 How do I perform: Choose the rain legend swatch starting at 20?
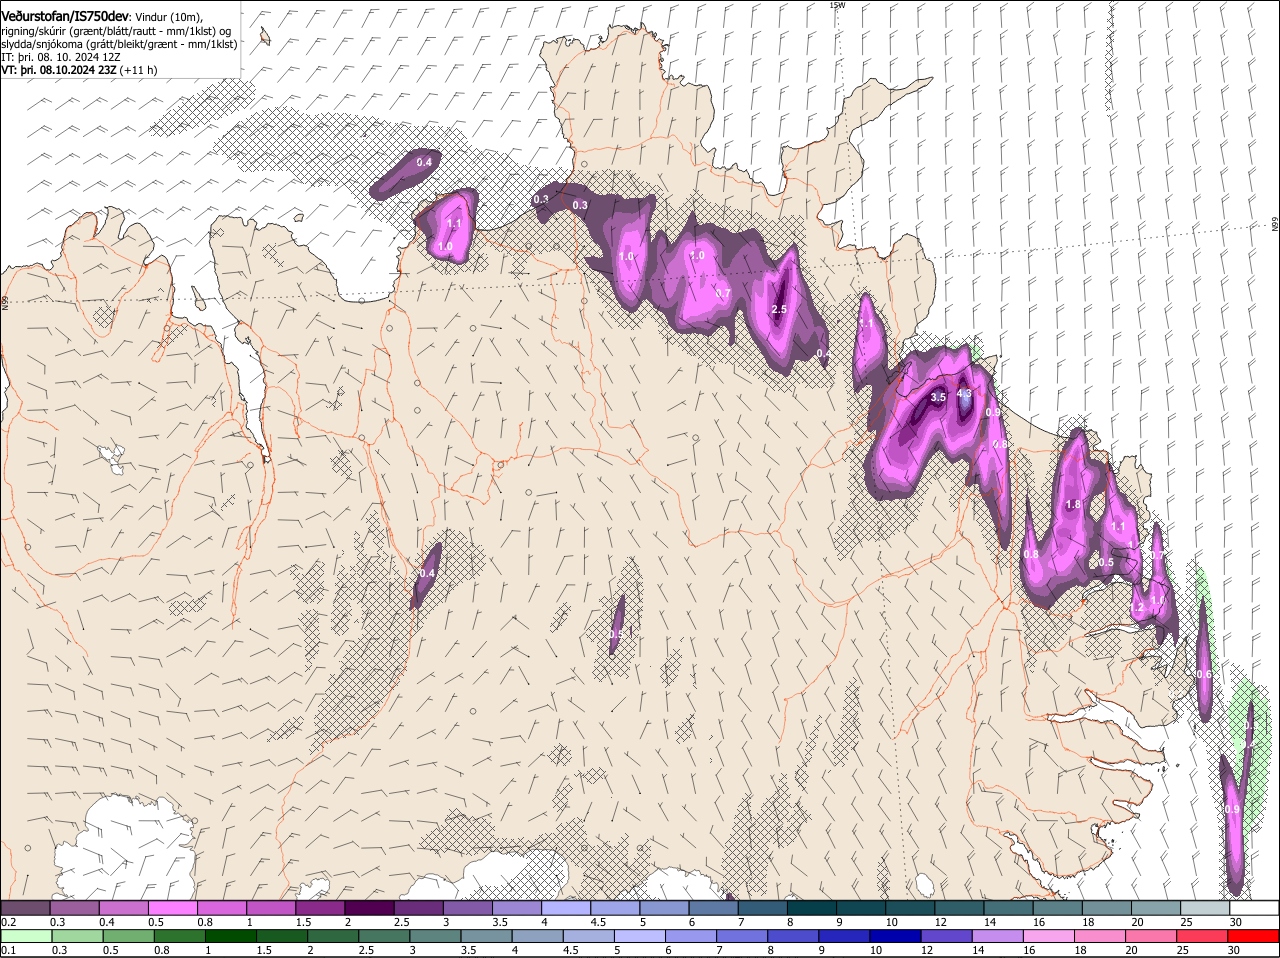tap(1150, 936)
